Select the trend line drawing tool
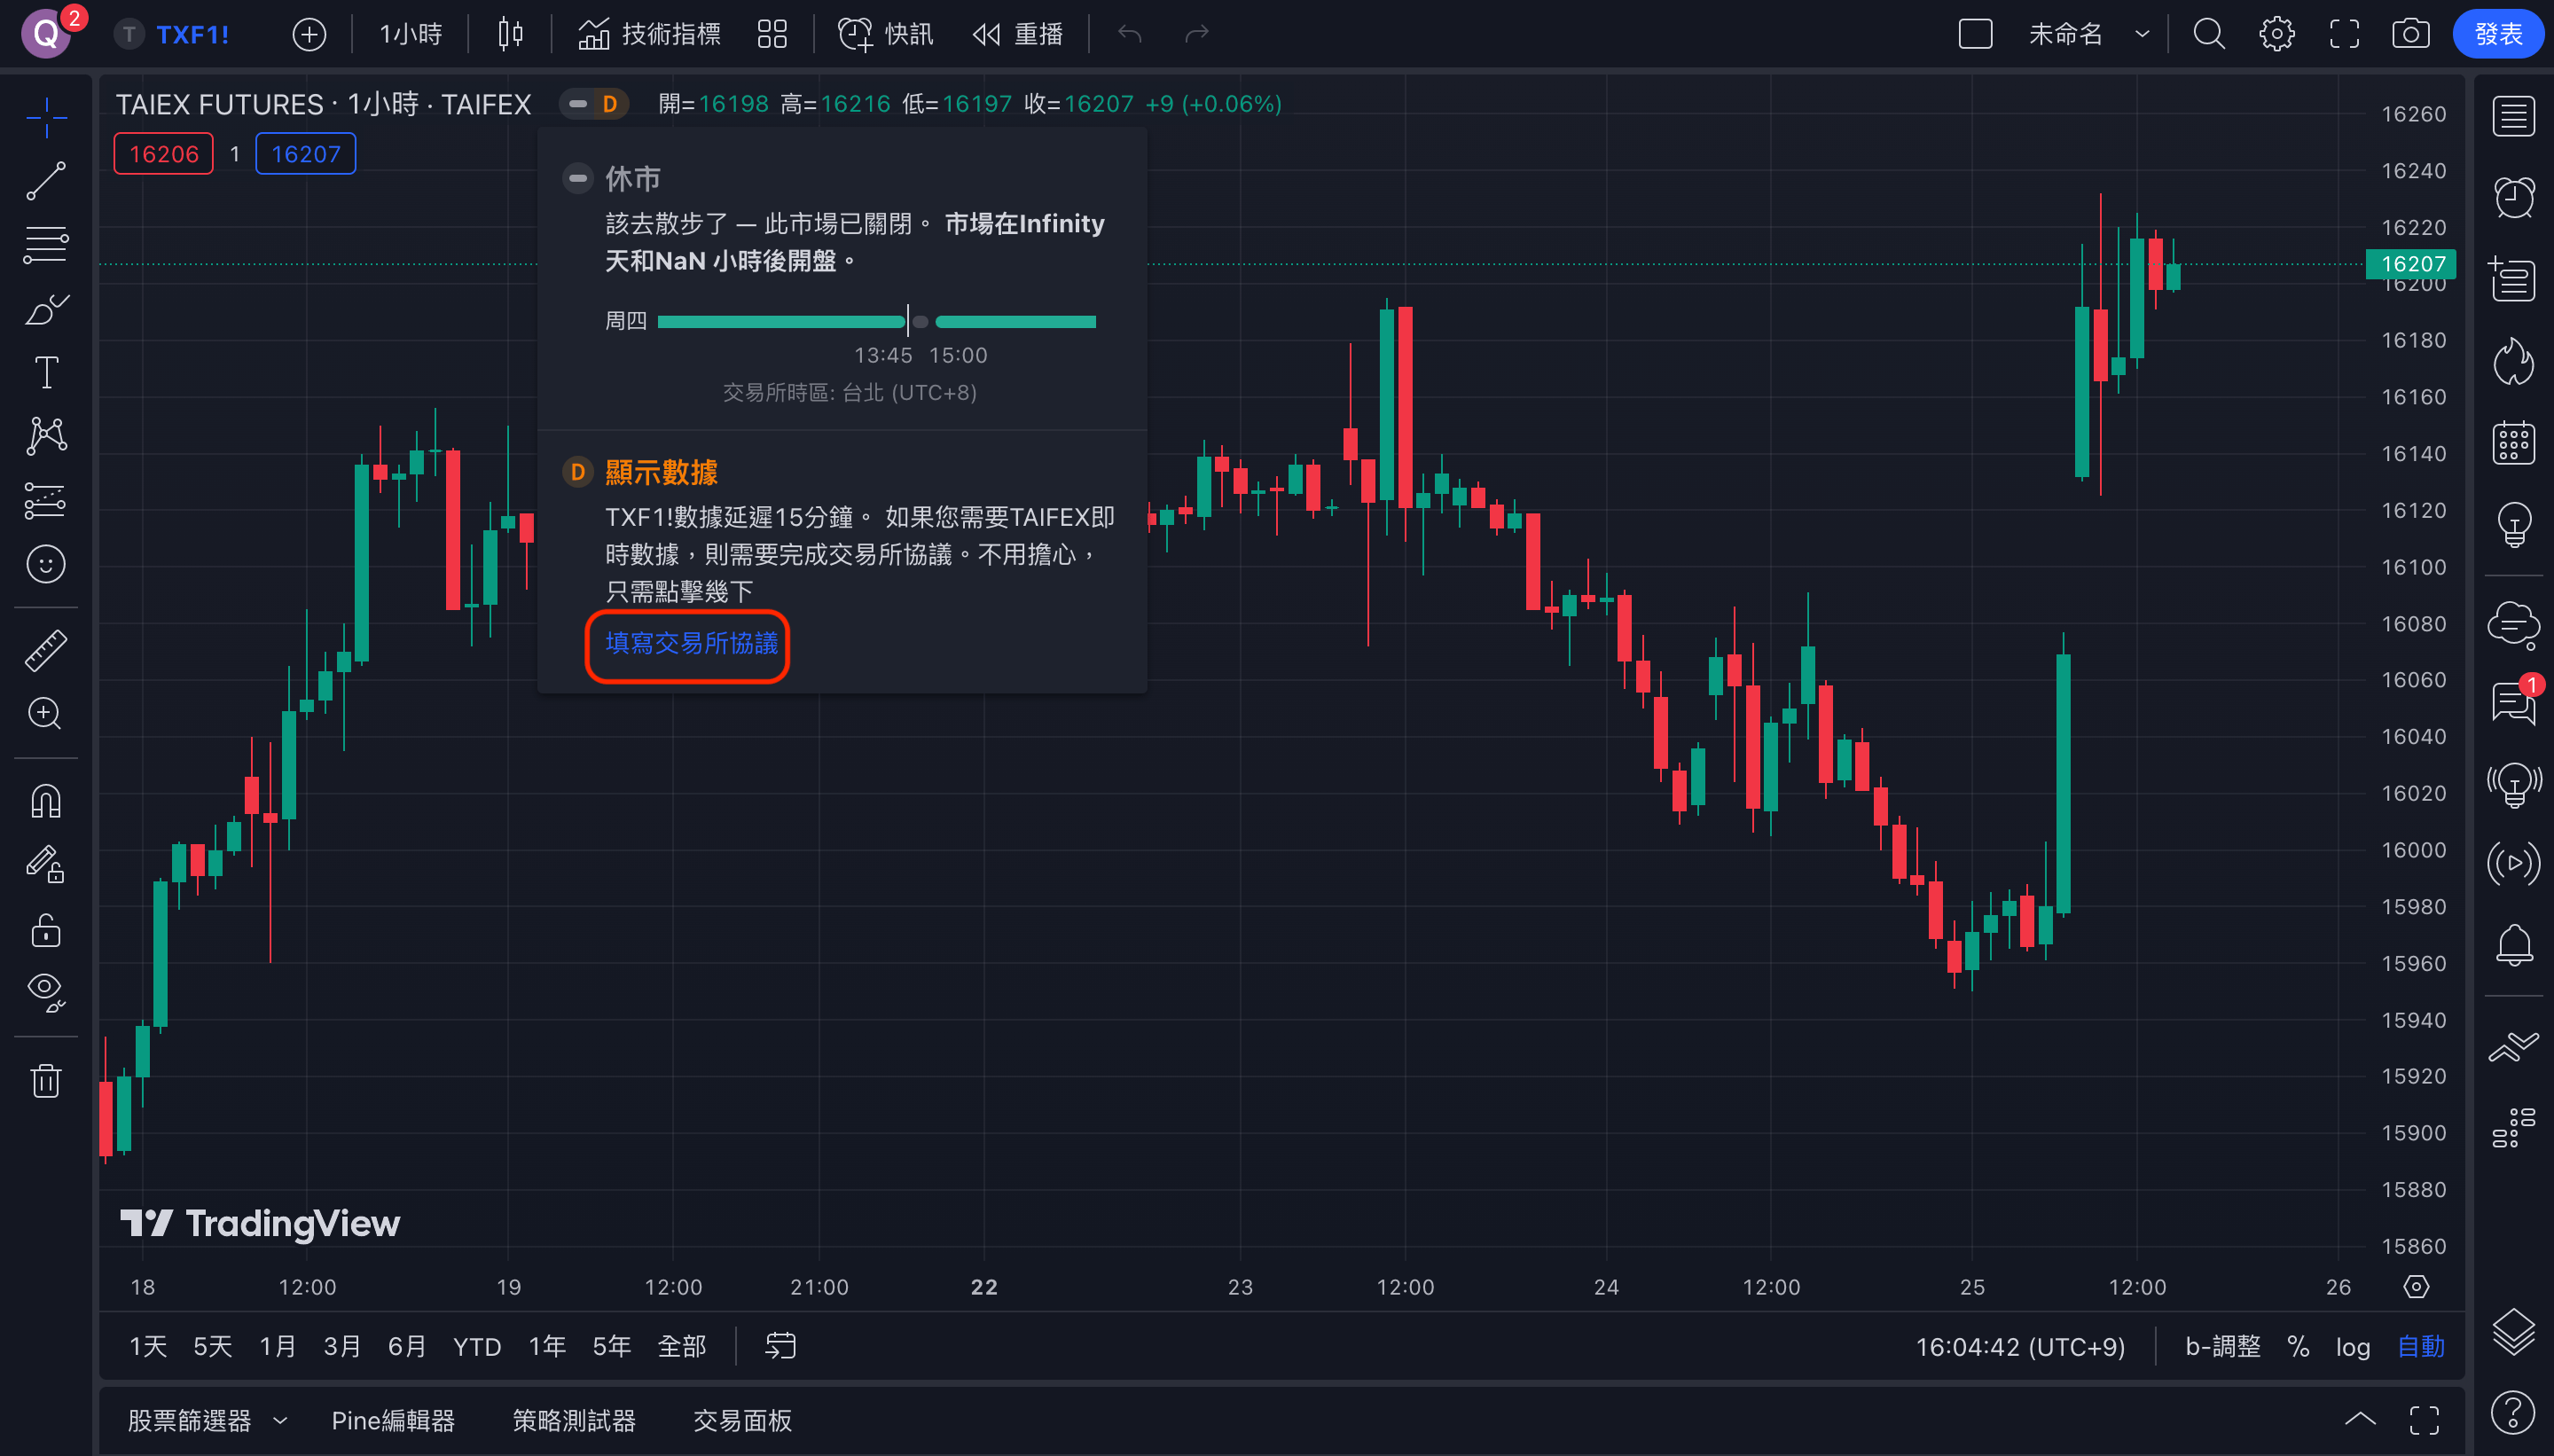 [46, 181]
